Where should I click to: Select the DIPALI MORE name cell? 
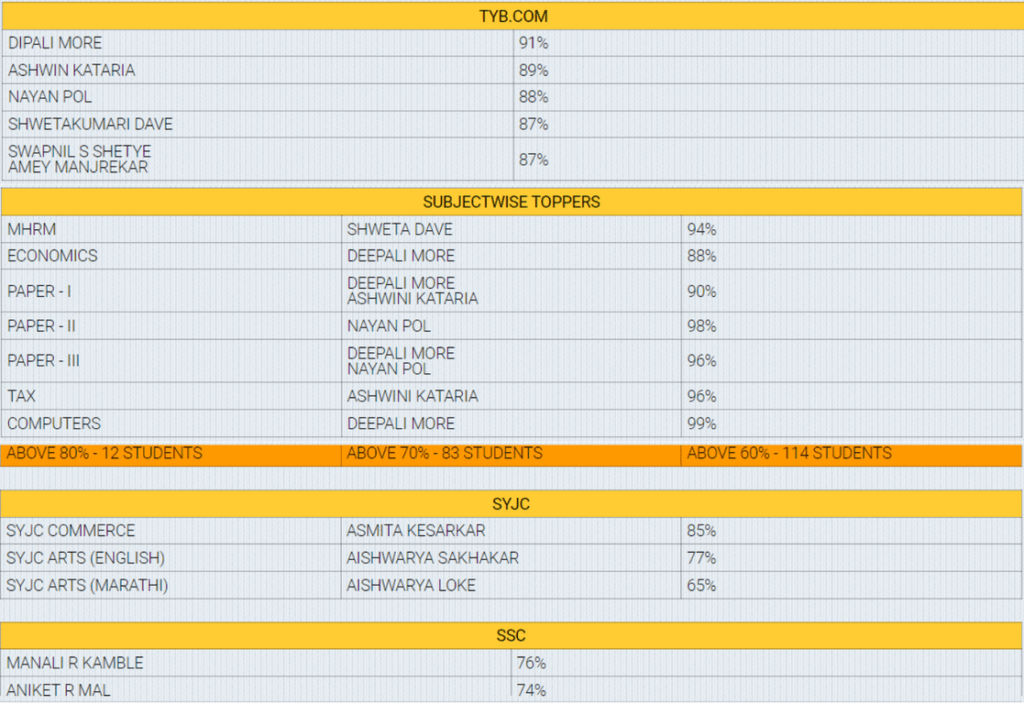tap(258, 43)
